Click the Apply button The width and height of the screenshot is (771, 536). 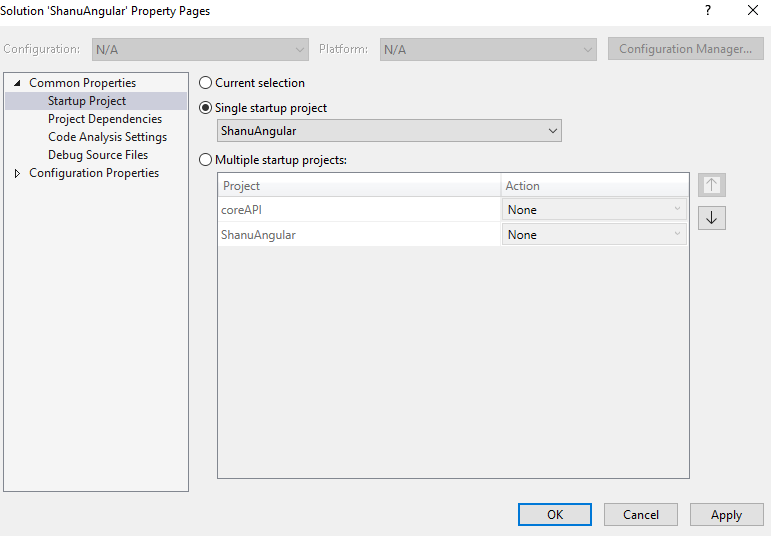point(726,515)
